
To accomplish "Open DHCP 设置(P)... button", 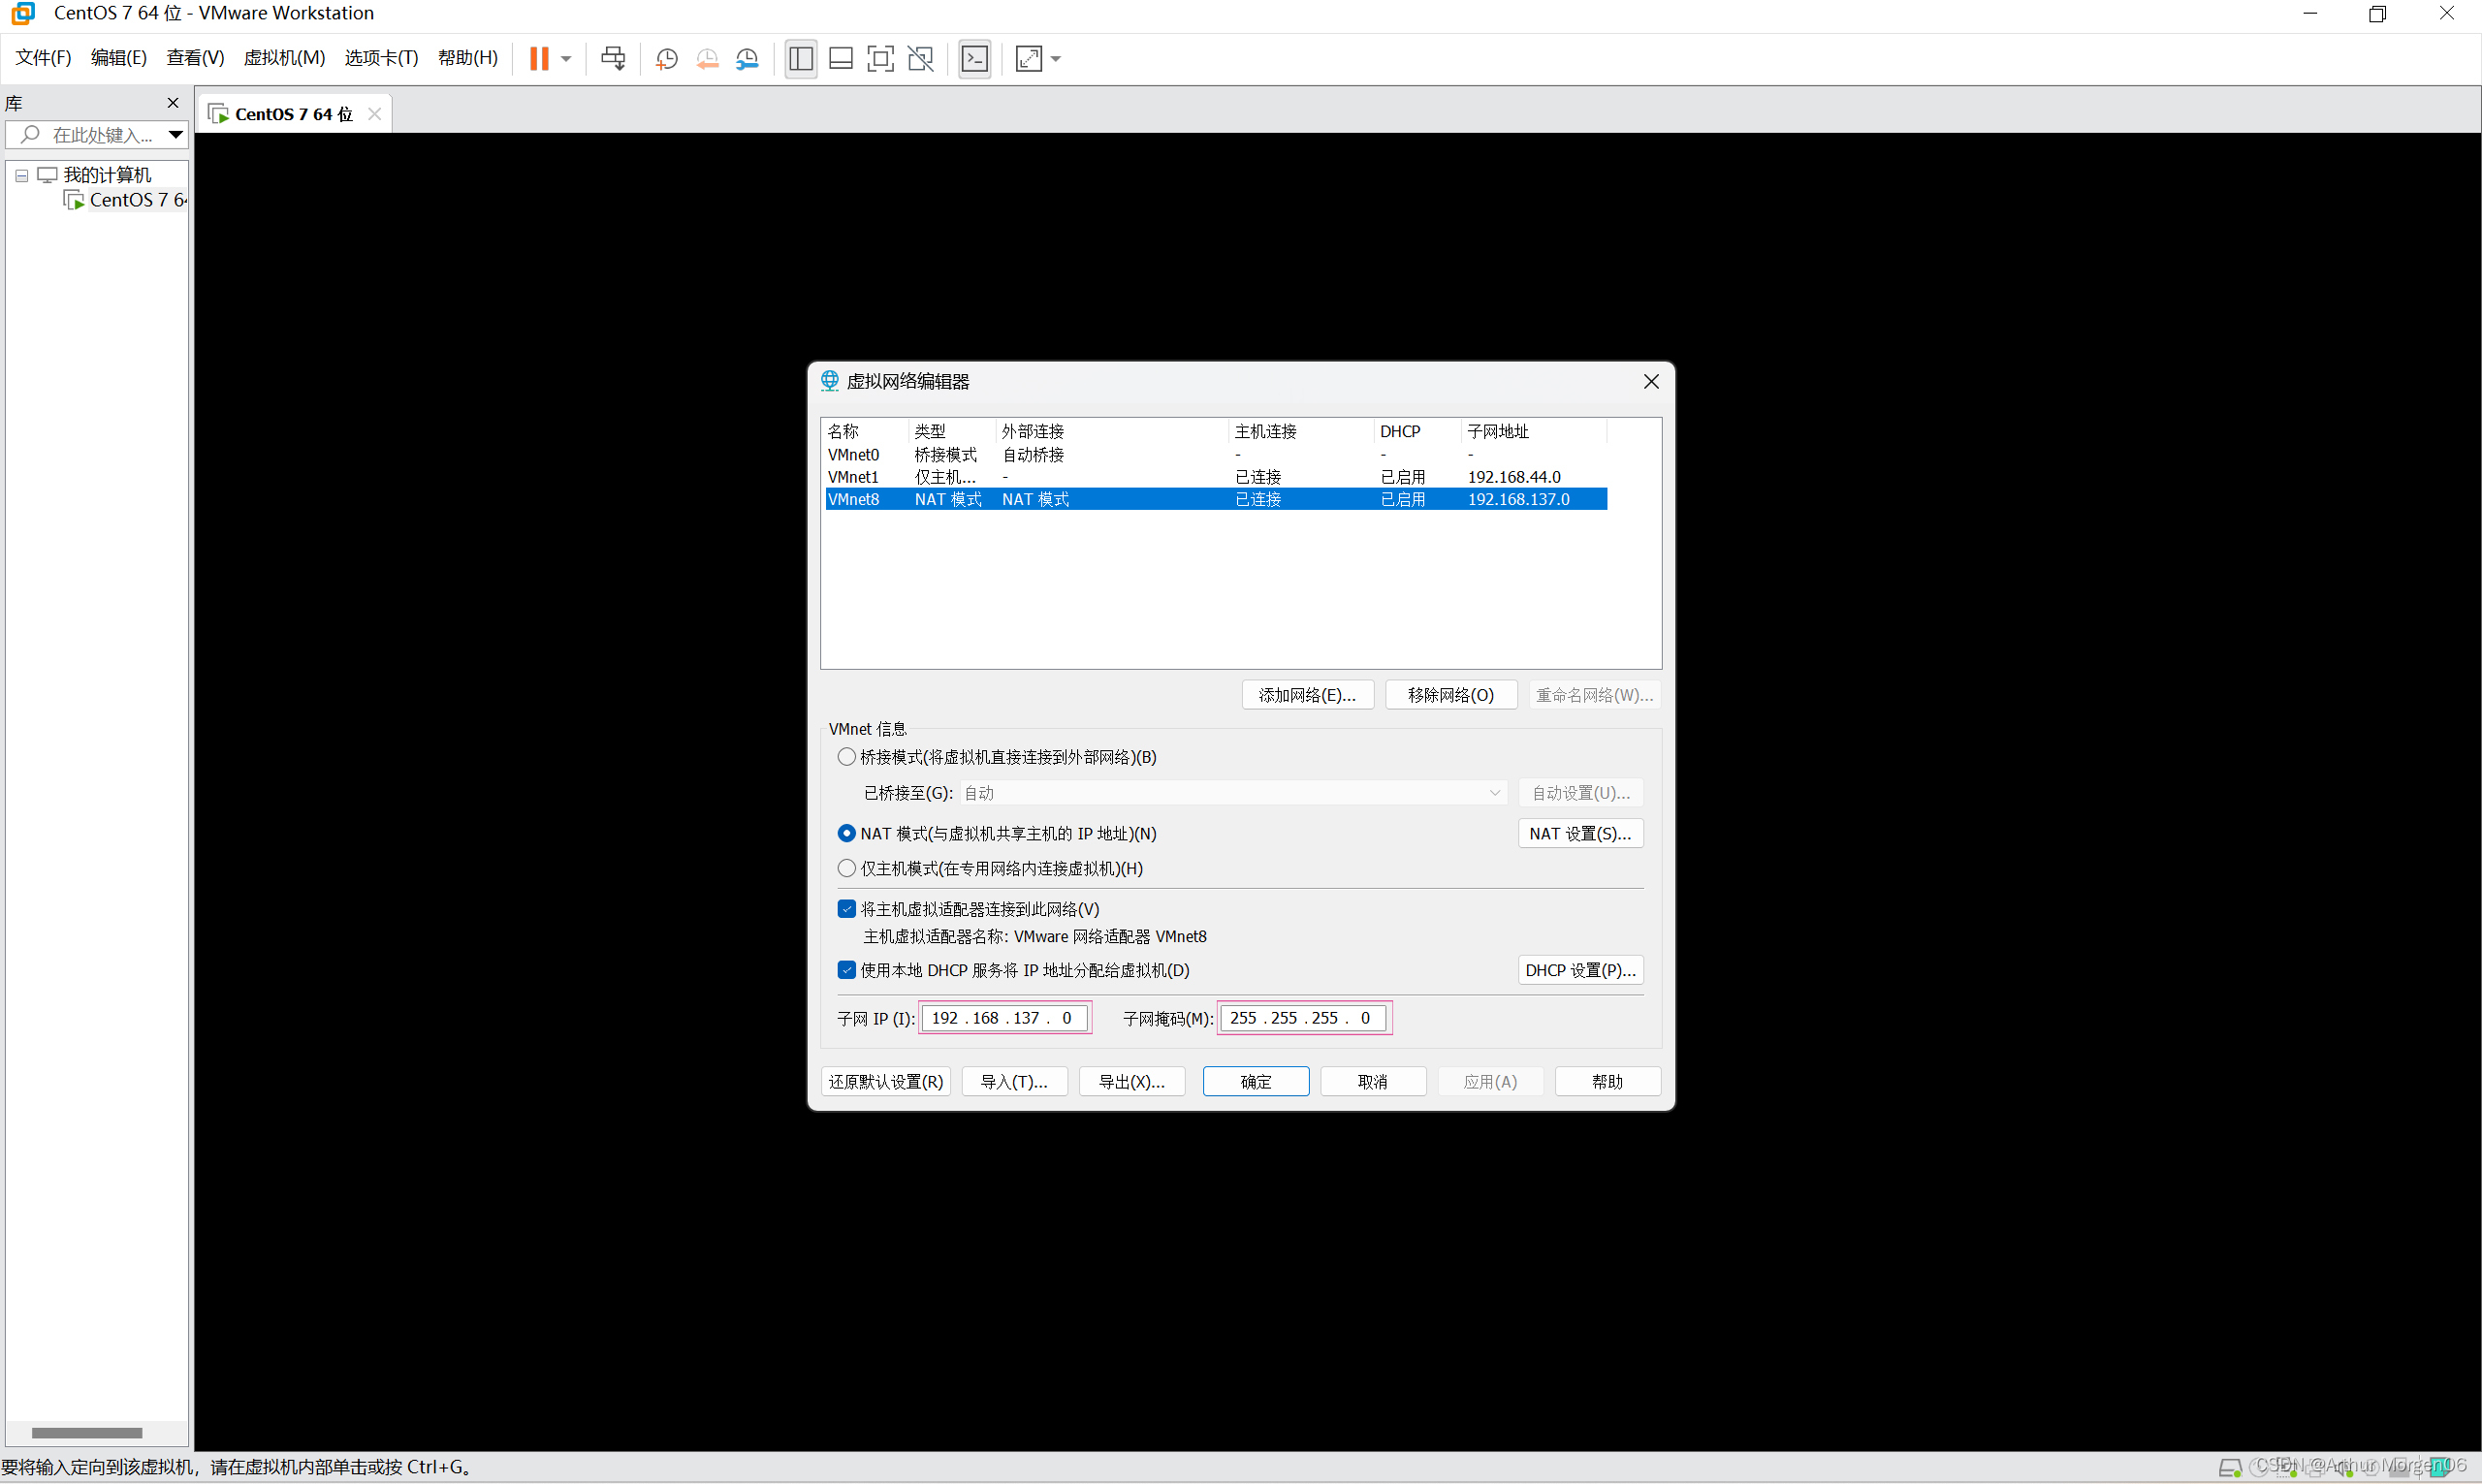I will [x=1580, y=970].
